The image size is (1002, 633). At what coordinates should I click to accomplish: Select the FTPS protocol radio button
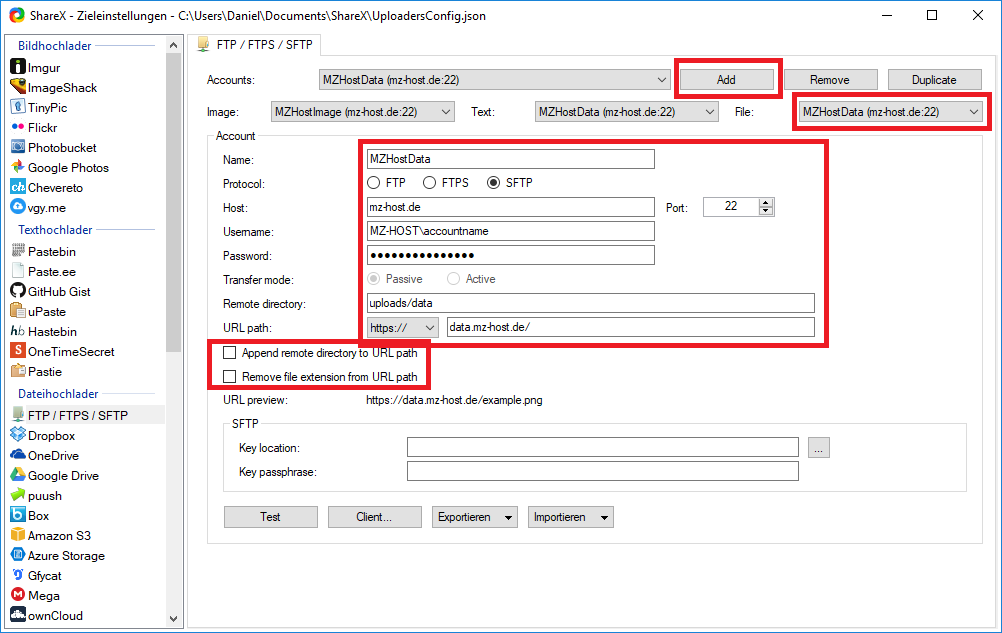(429, 183)
